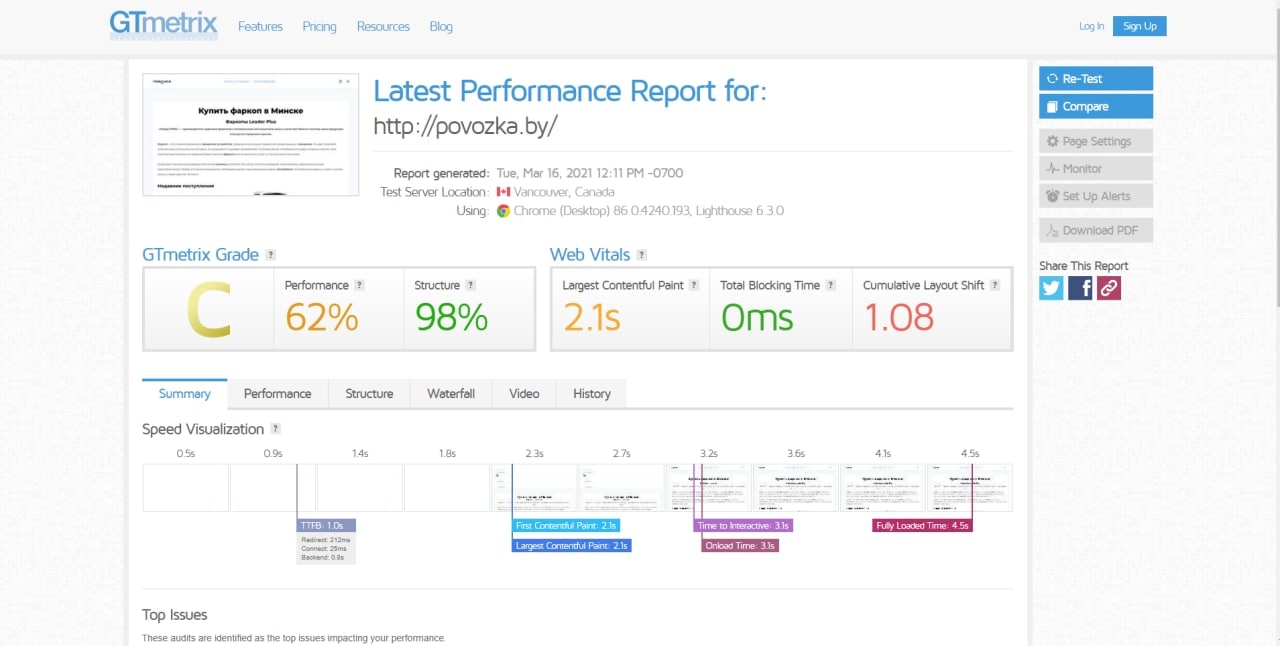Click the filmstrip frame at 0.5s
Screen dimensions: 1280x646
(186, 487)
